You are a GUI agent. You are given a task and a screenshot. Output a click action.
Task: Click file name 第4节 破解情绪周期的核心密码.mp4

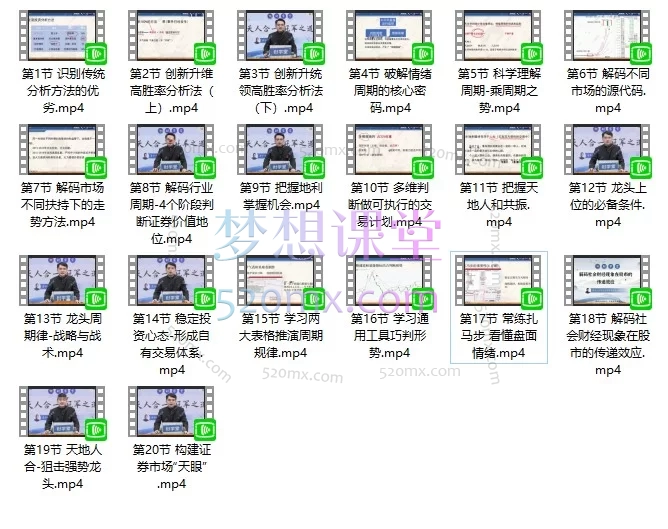point(389,91)
